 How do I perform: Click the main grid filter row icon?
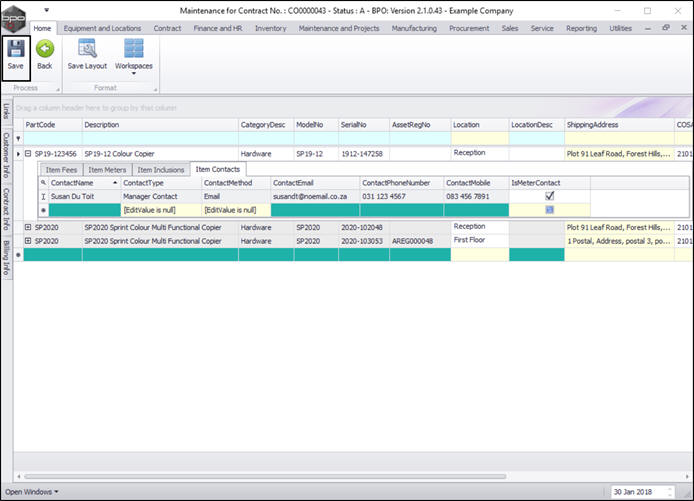pyautogui.click(x=18, y=138)
